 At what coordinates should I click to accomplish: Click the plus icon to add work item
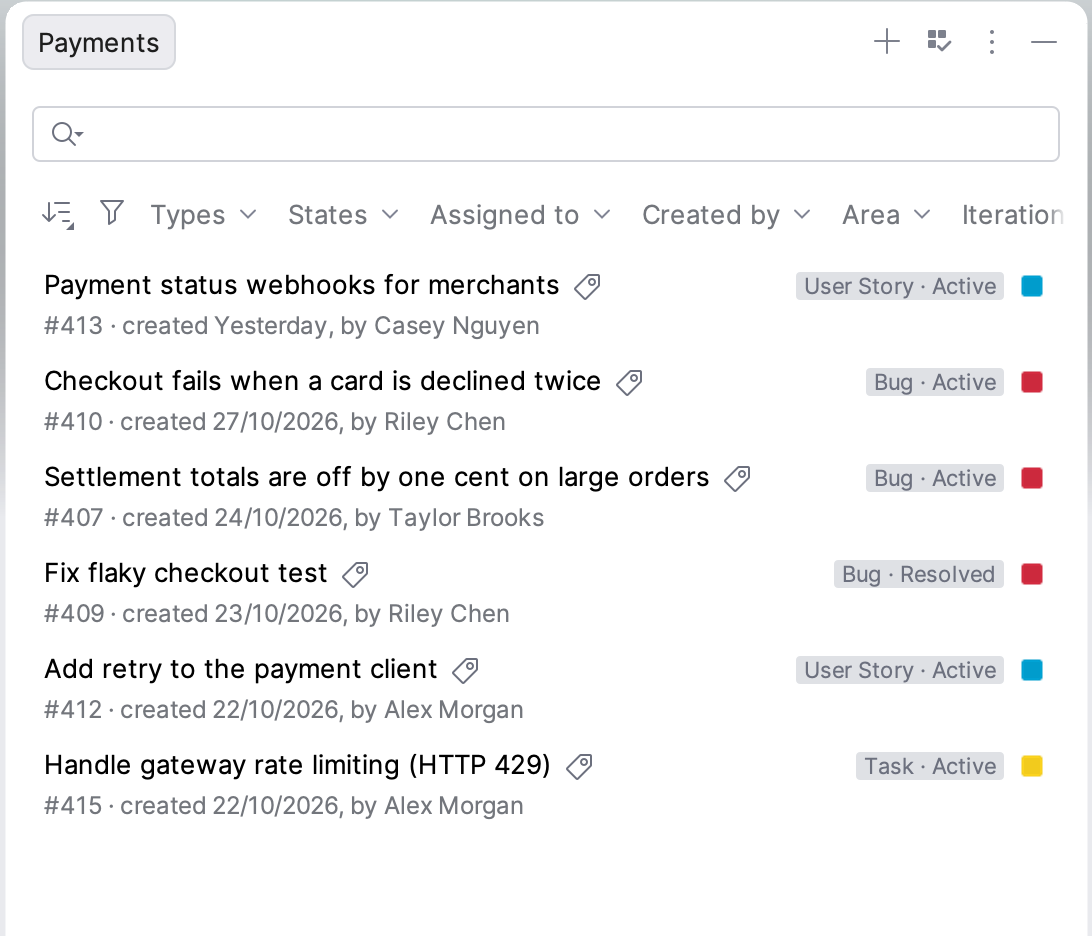coord(887,42)
